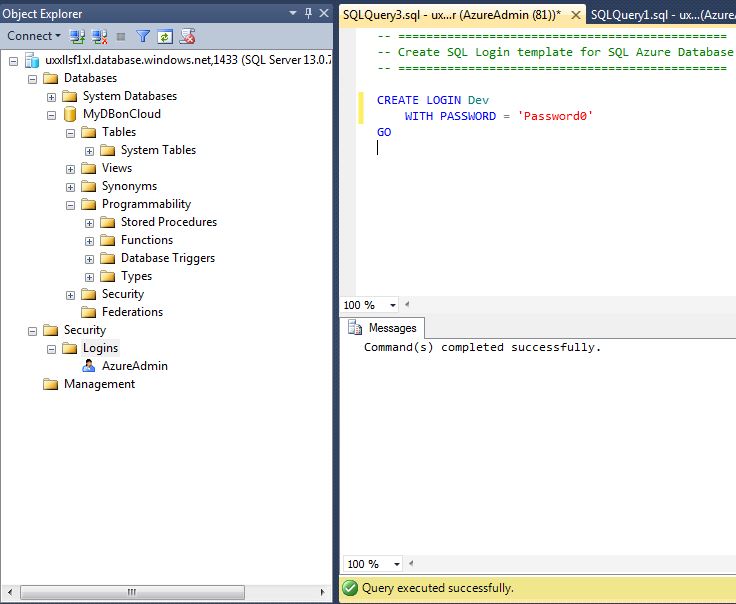The width and height of the screenshot is (736, 604).
Task: Select the Functions node
Action: pos(147,240)
